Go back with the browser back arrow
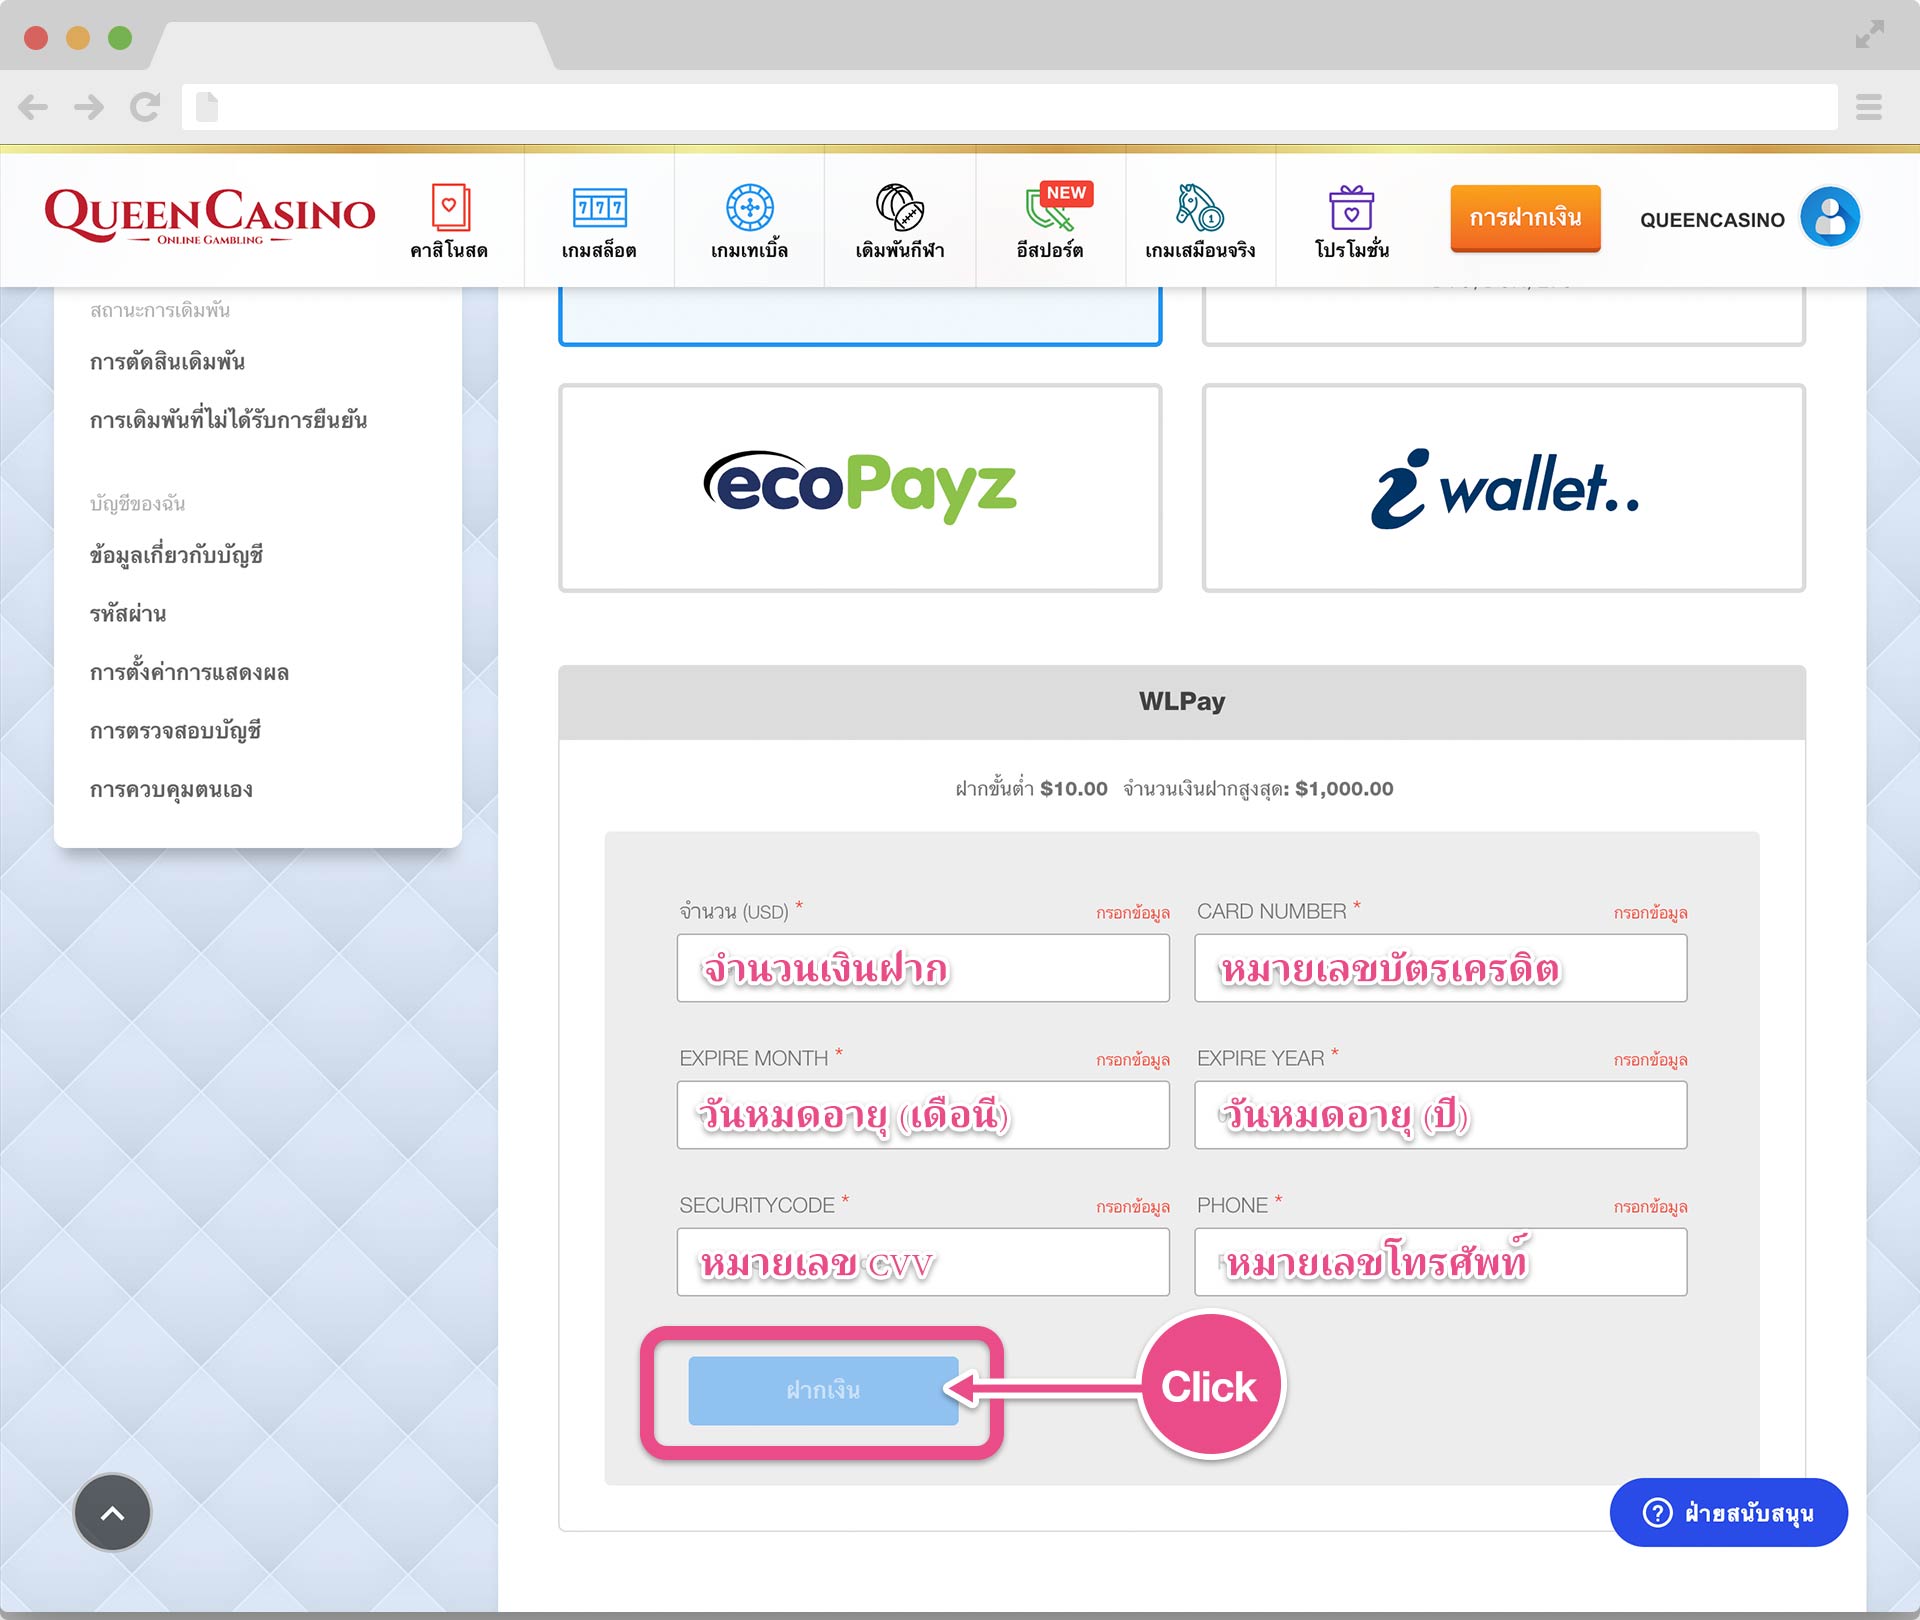Viewport: 1920px width, 1620px height. (x=33, y=107)
